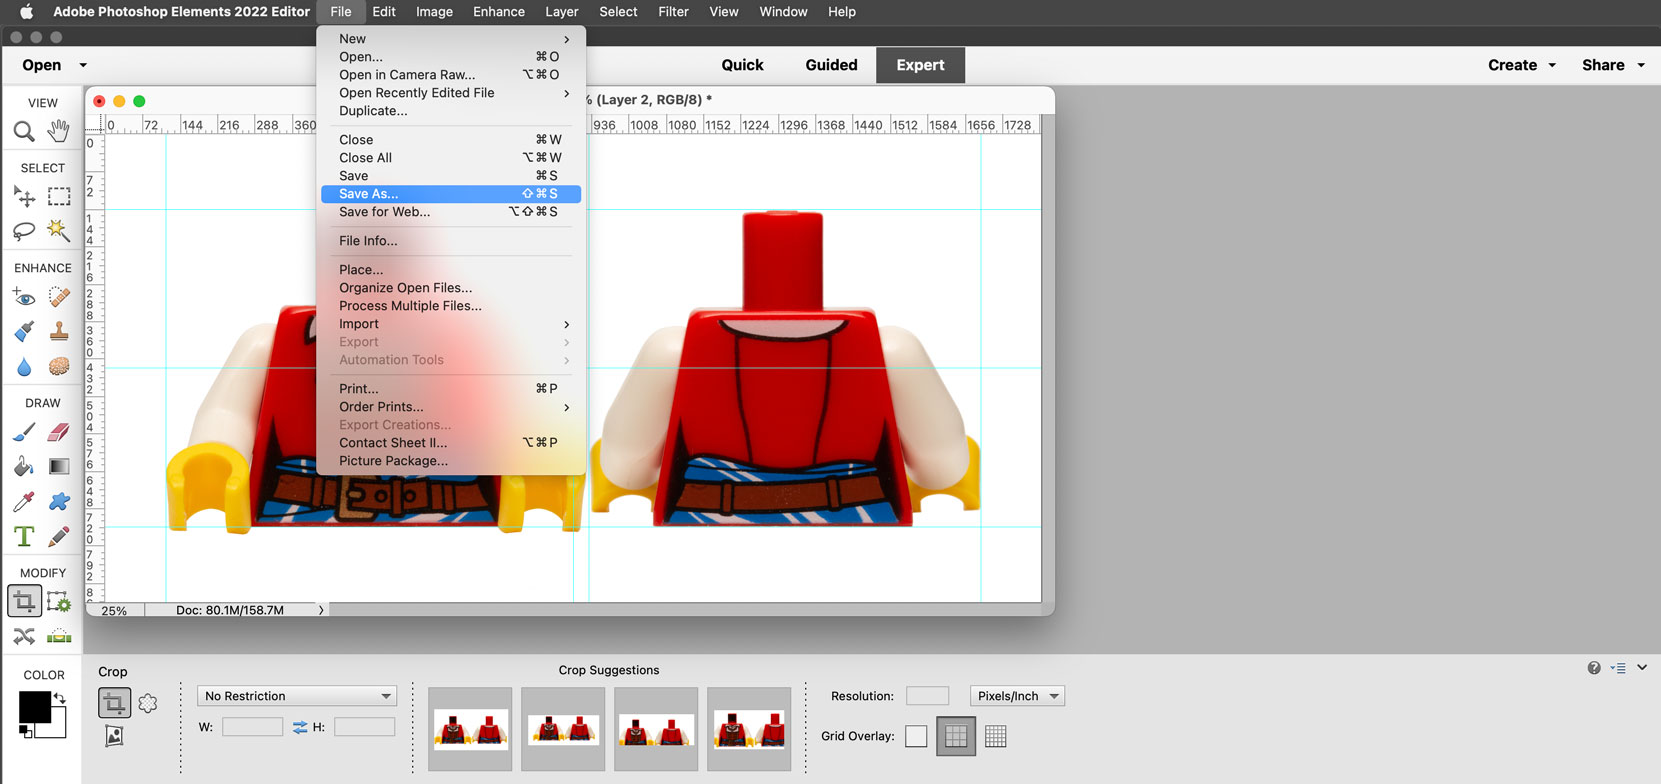Select the Rectangular Marquee tool

[x=59, y=196]
